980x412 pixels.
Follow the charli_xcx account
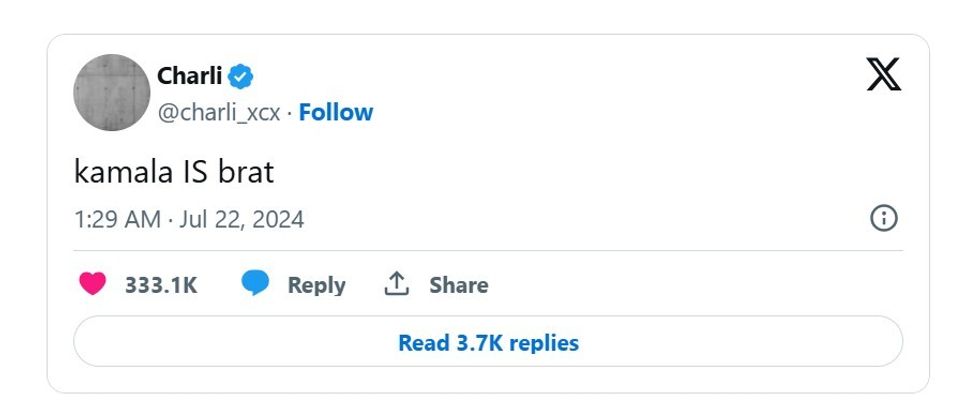click(x=336, y=113)
